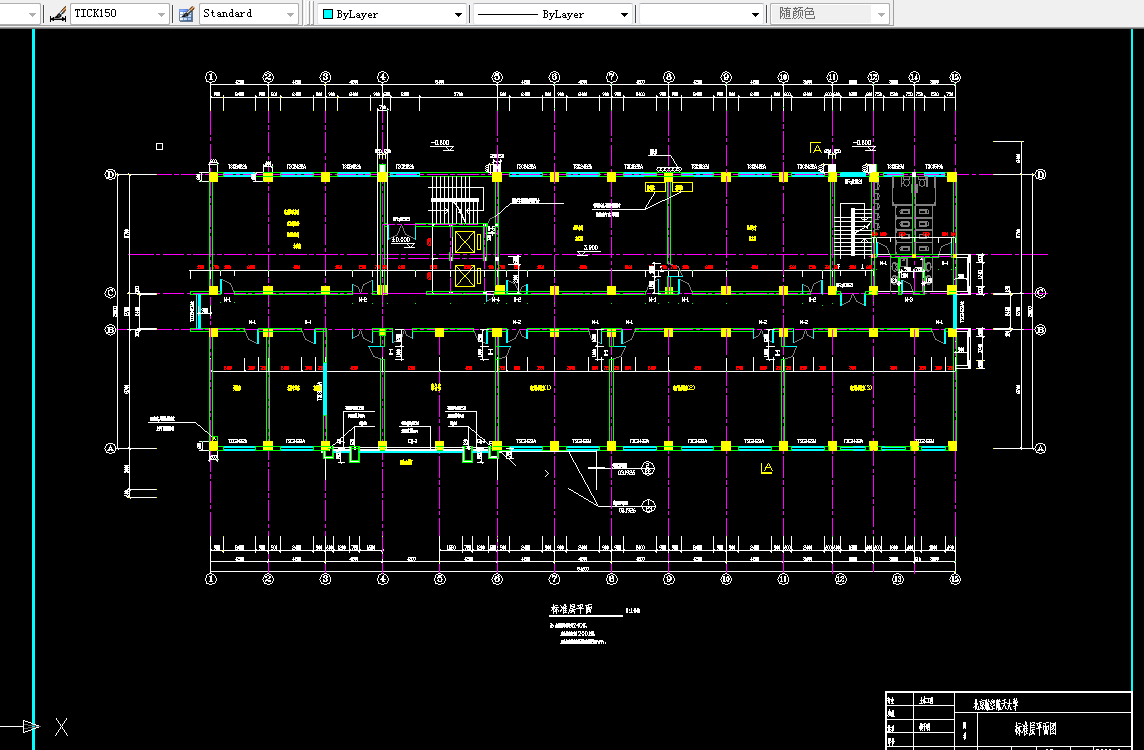The height and width of the screenshot is (750, 1144).
Task: Select the central staircase symbol
Action: click(x=456, y=199)
